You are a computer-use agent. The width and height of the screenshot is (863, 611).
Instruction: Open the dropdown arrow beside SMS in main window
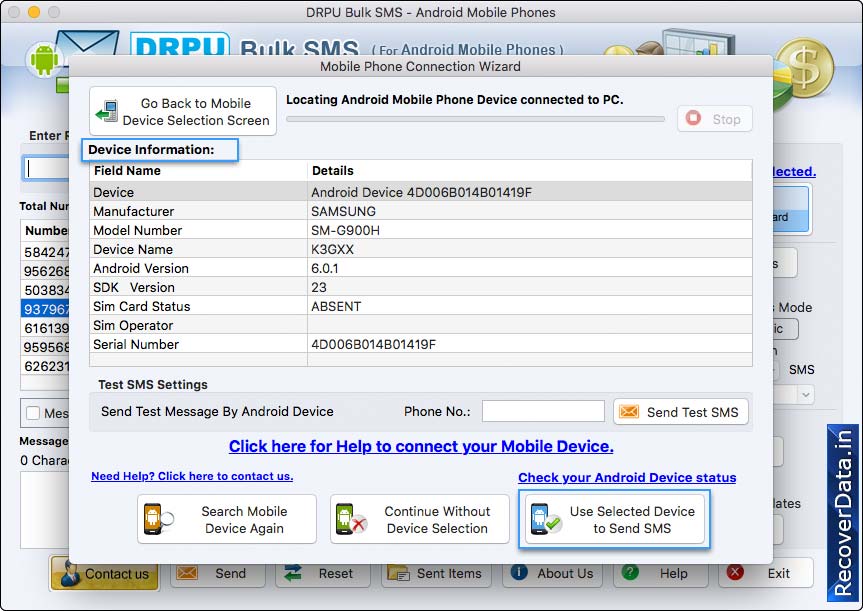click(x=806, y=394)
